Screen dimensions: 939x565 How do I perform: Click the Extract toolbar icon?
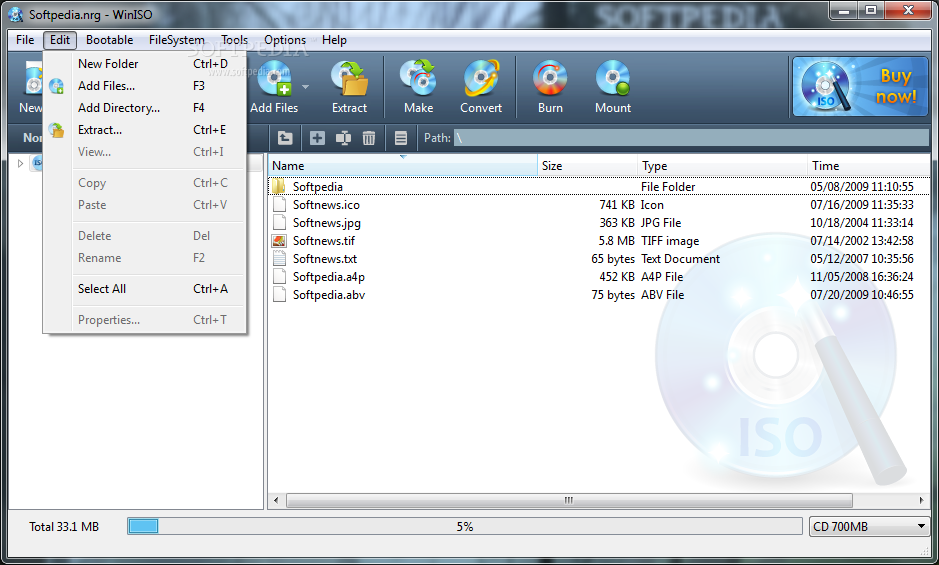[x=349, y=79]
